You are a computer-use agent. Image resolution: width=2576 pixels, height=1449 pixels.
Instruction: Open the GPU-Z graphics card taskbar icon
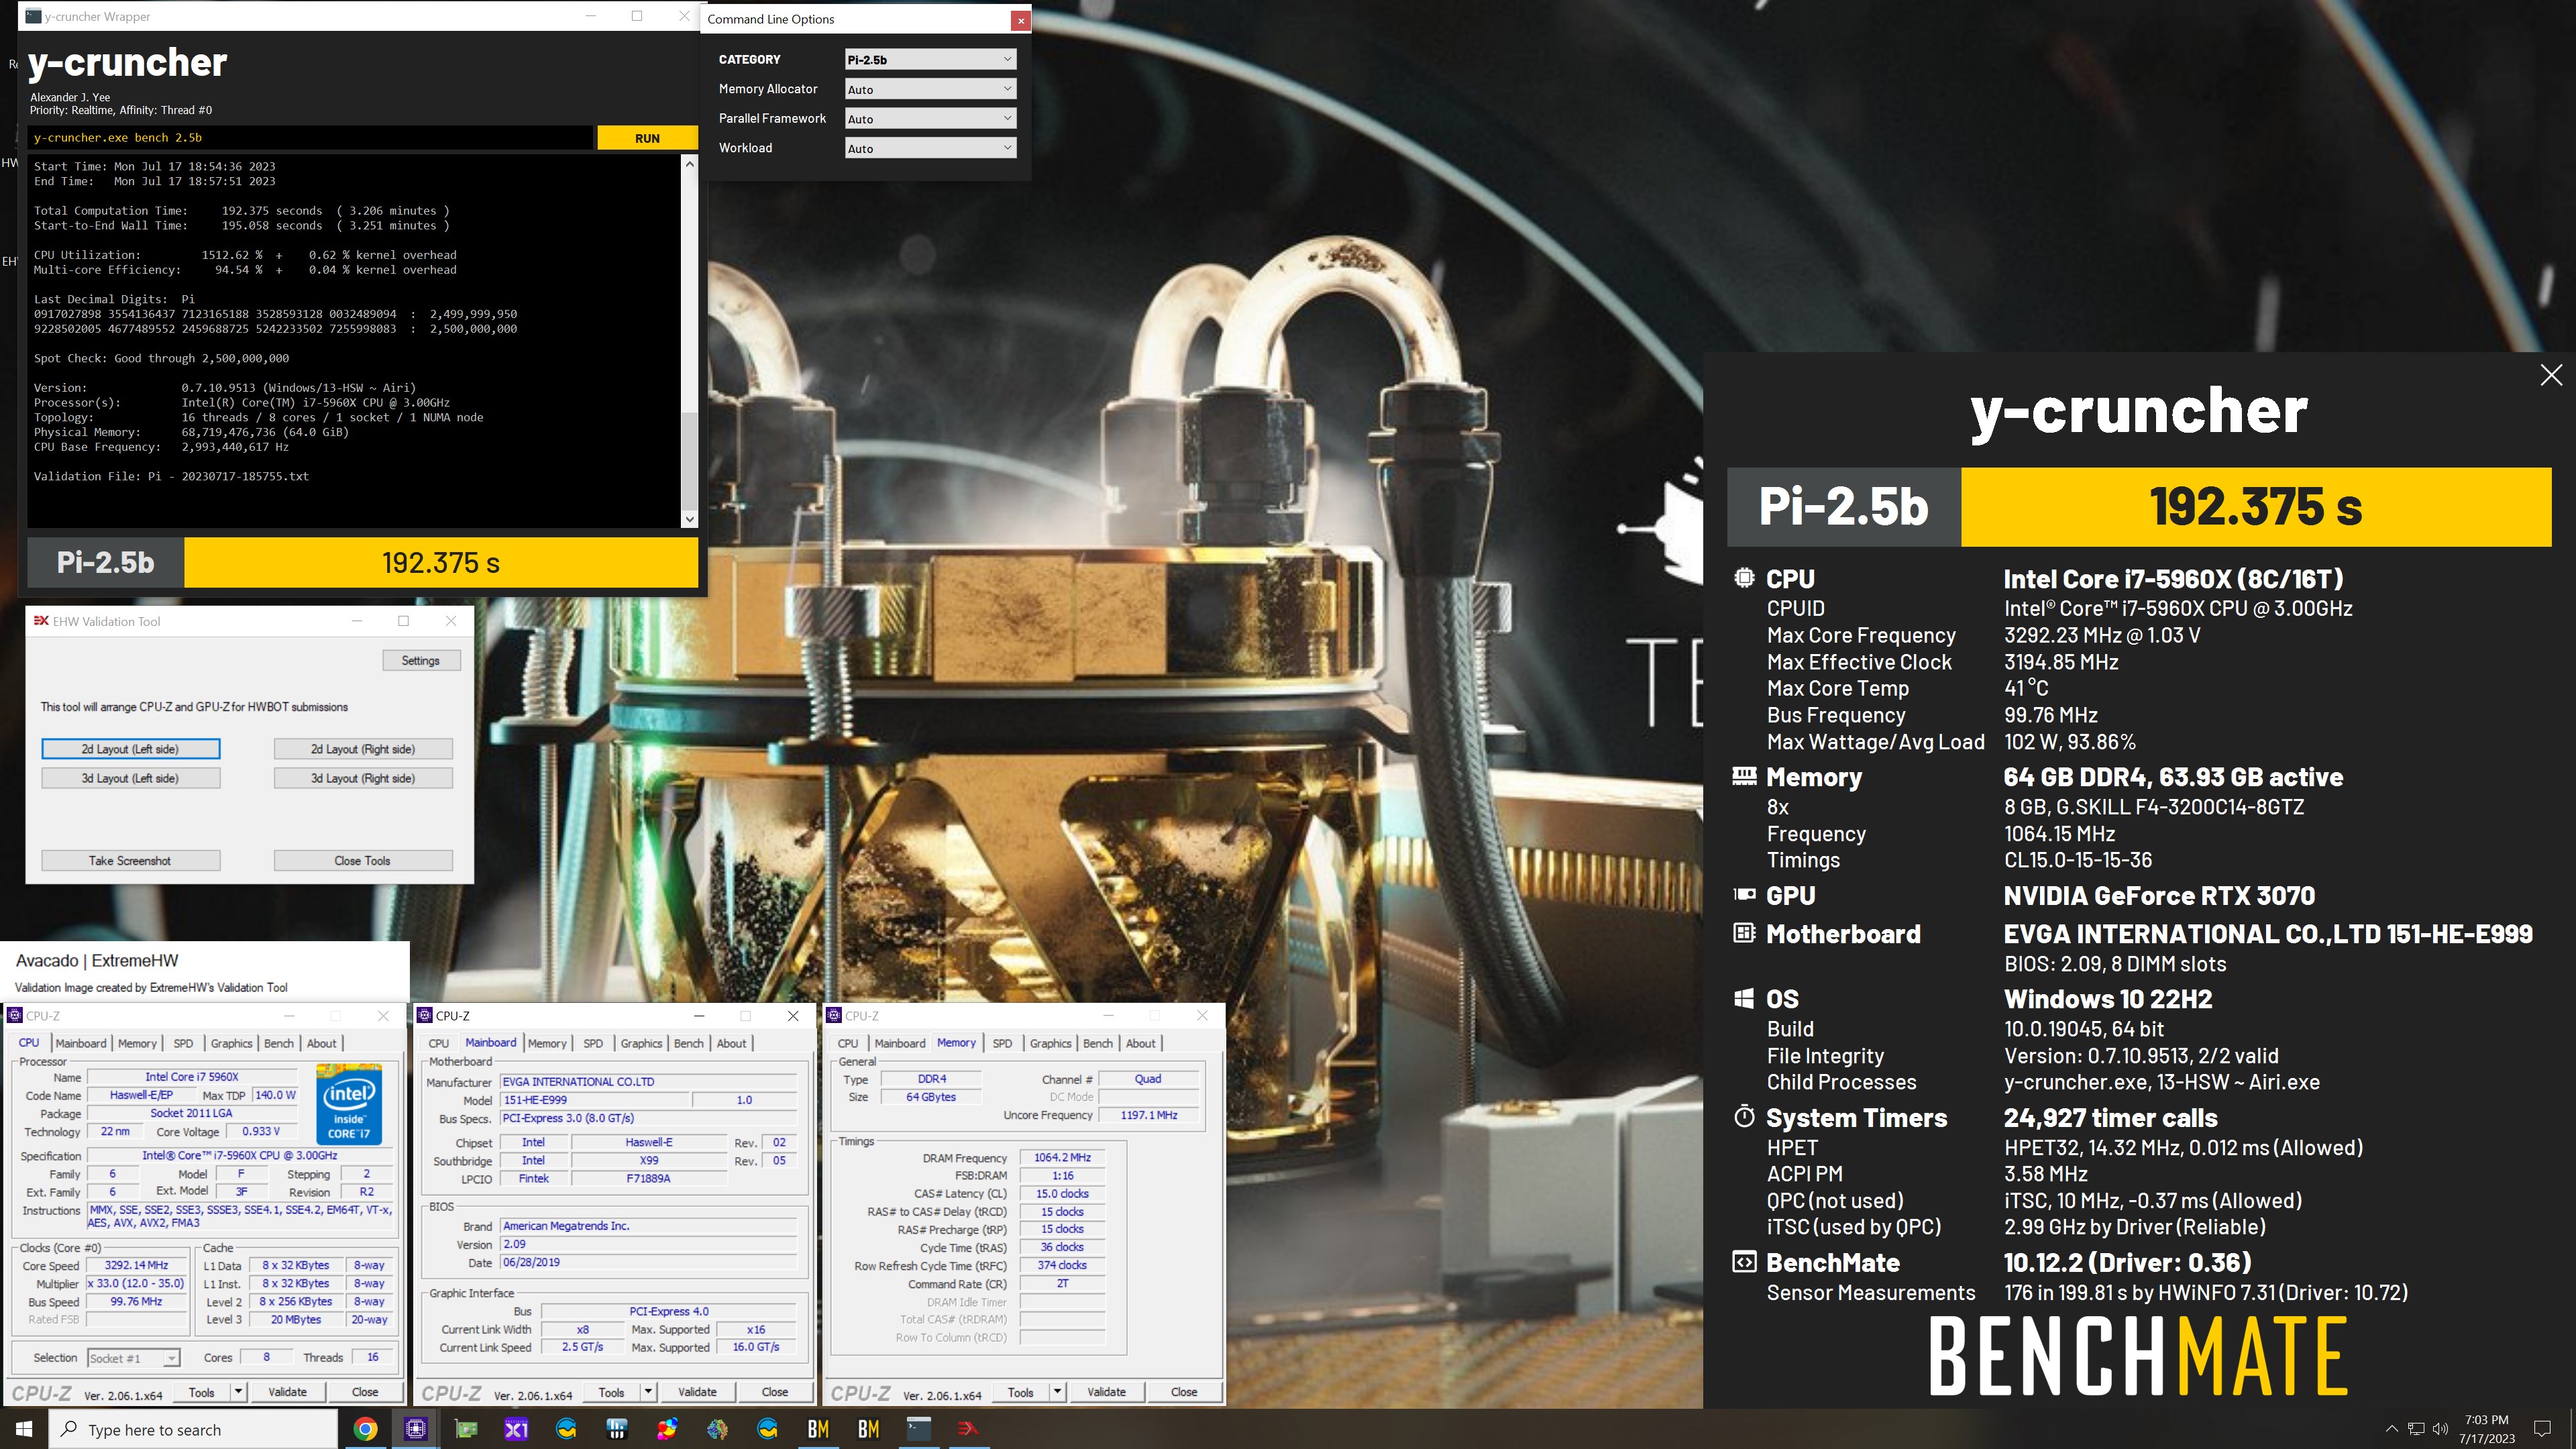(466, 1429)
